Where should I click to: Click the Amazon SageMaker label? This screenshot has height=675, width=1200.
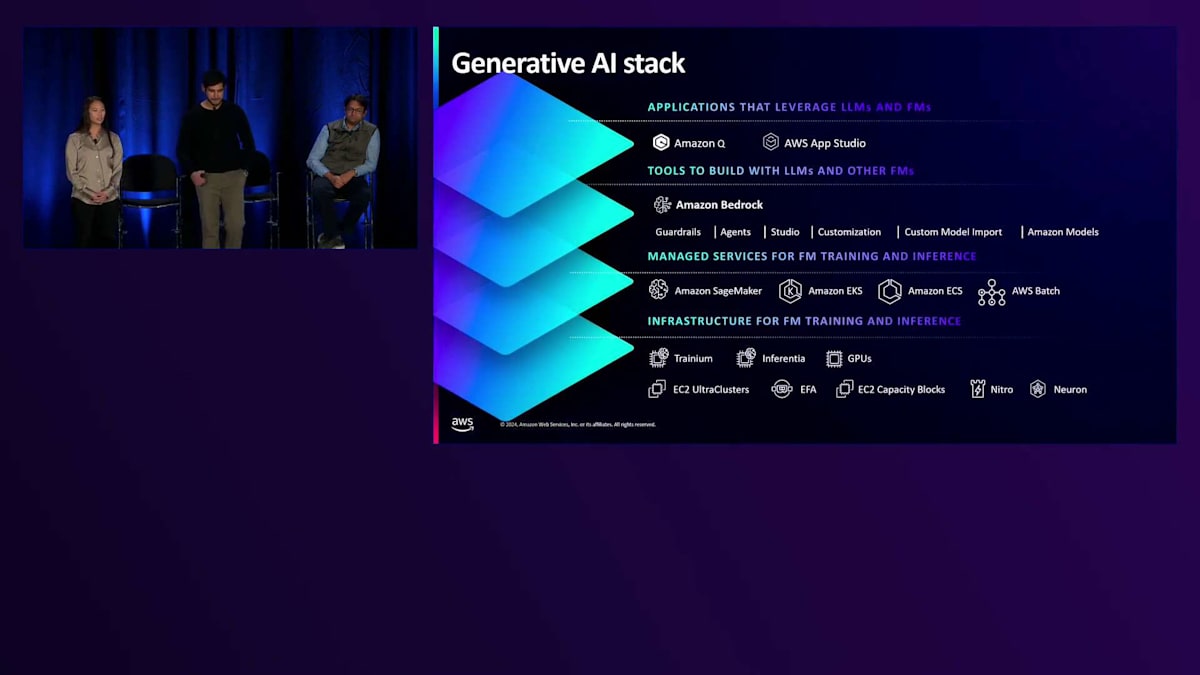tap(718, 291)
